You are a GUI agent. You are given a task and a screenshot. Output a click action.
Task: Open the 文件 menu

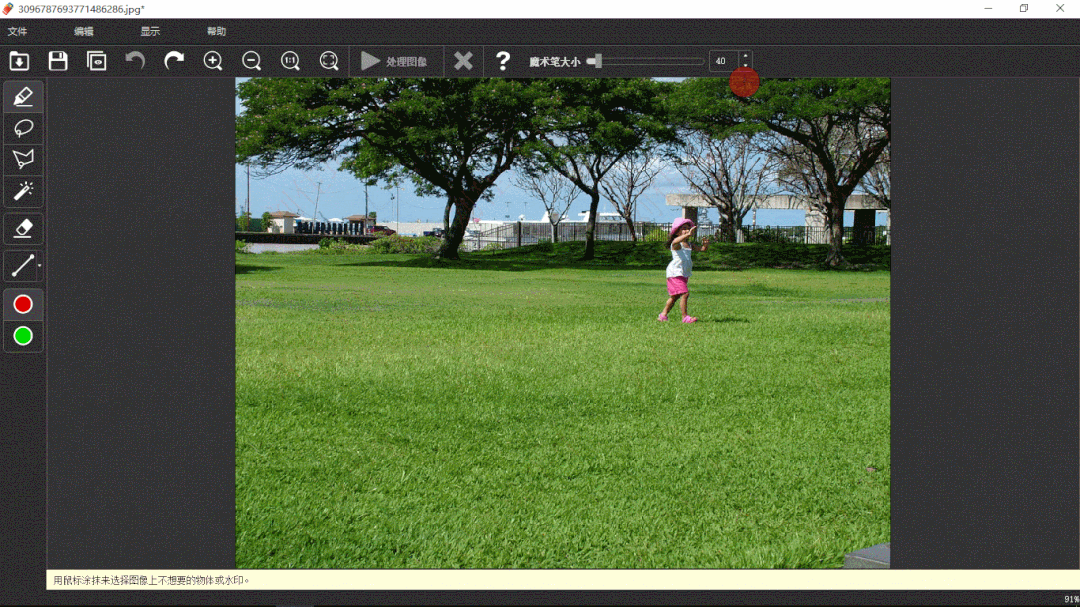pyautogui.click(x=17, y=32)
